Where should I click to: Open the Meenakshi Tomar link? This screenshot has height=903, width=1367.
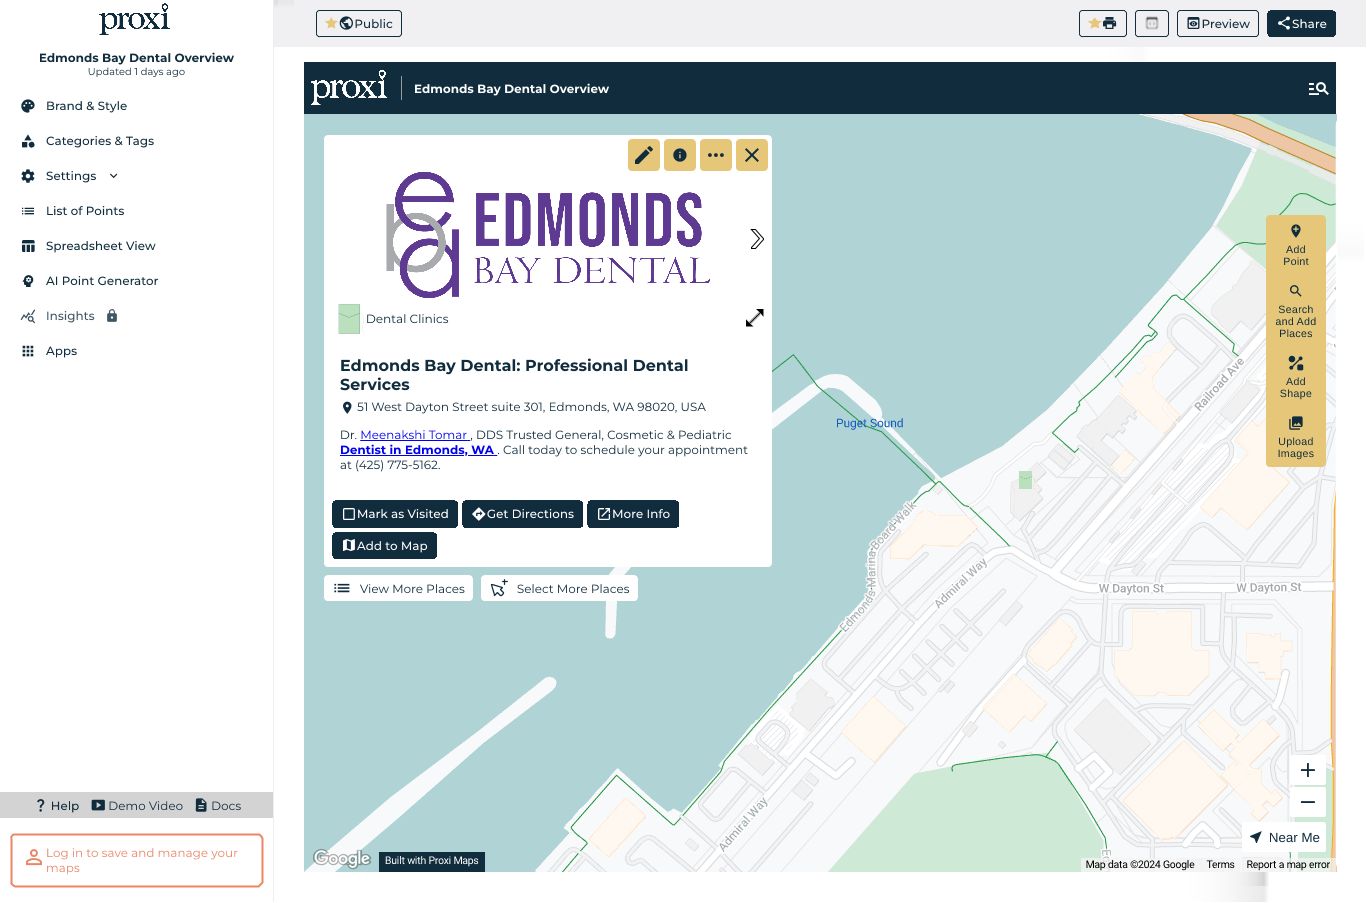pyautogui.click(x=414, y=435)
